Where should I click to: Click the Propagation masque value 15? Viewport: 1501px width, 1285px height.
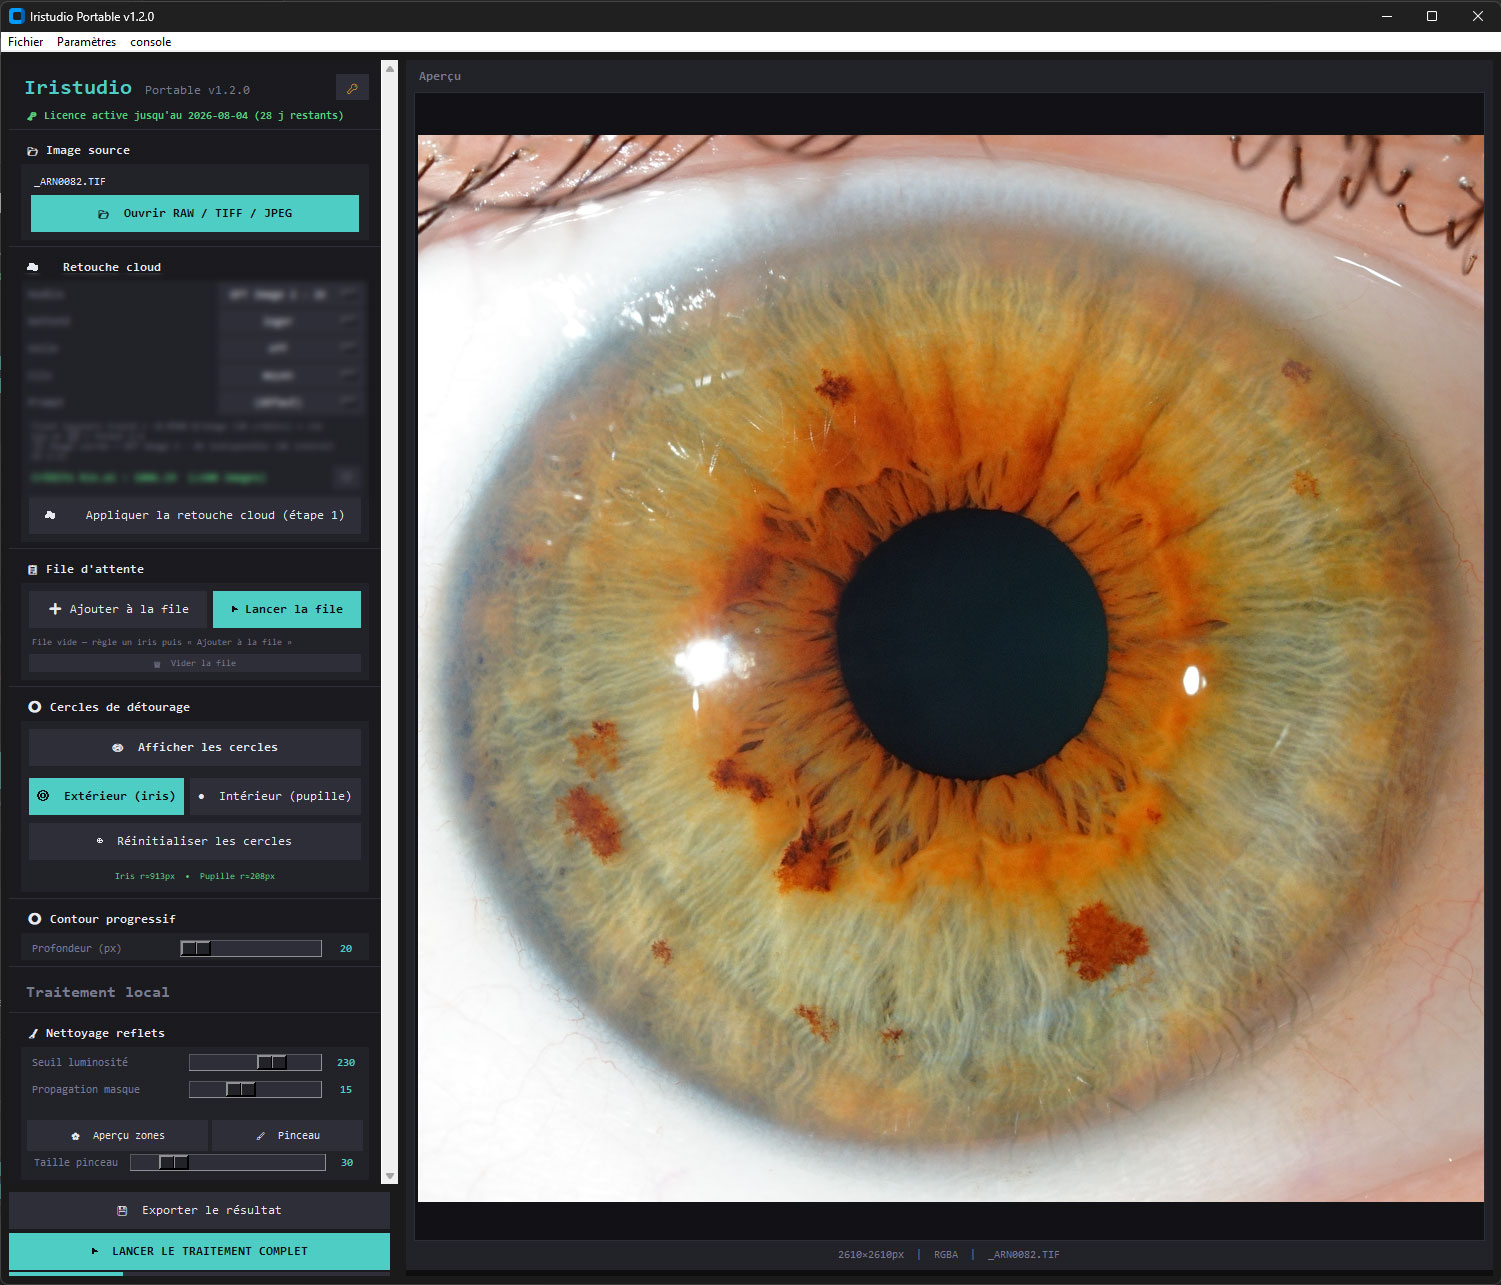coord(346,1089)
